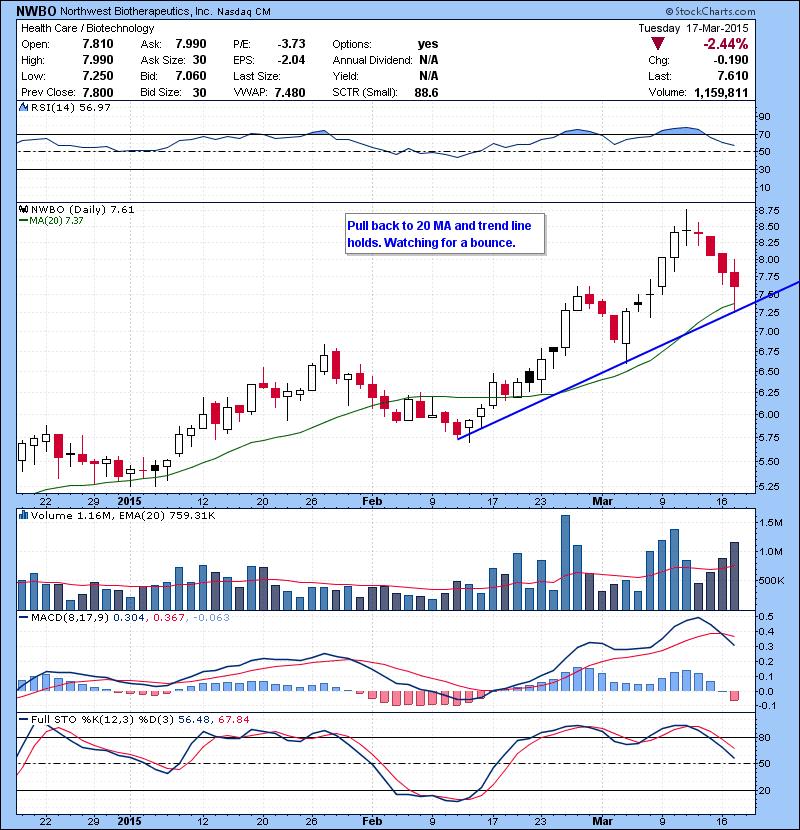
Task: Click the Health Care / Biotechnology sector text
Action: click(87, 28)
